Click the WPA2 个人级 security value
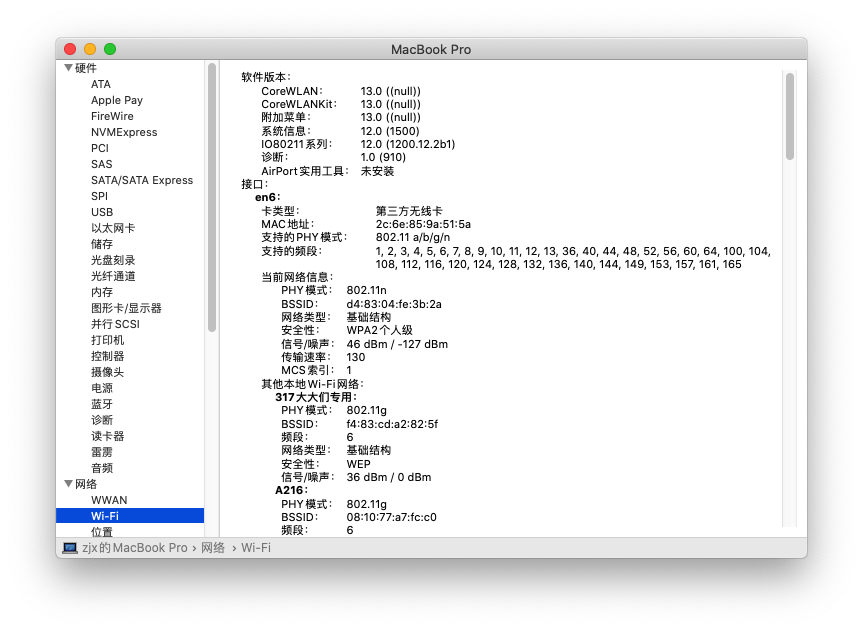Viewport: 863px width, 632px height. coord(379,330)
